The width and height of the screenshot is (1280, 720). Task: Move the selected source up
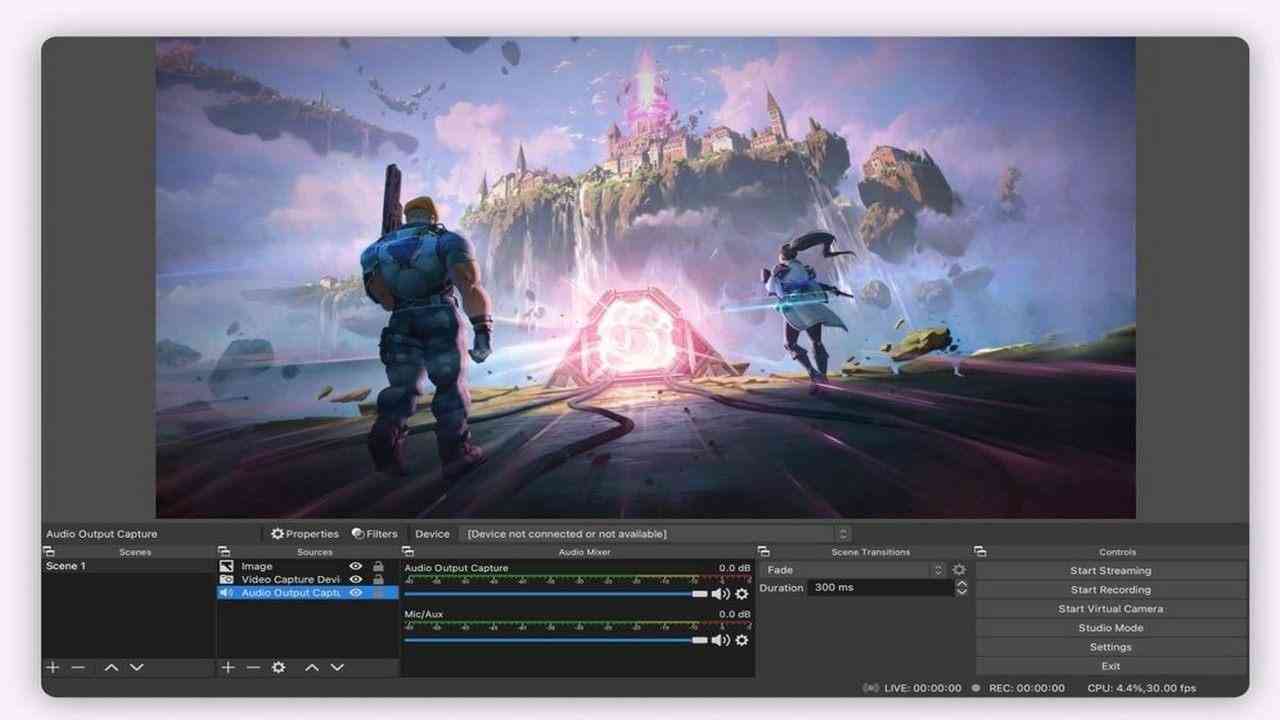click(x=312, y=667)
